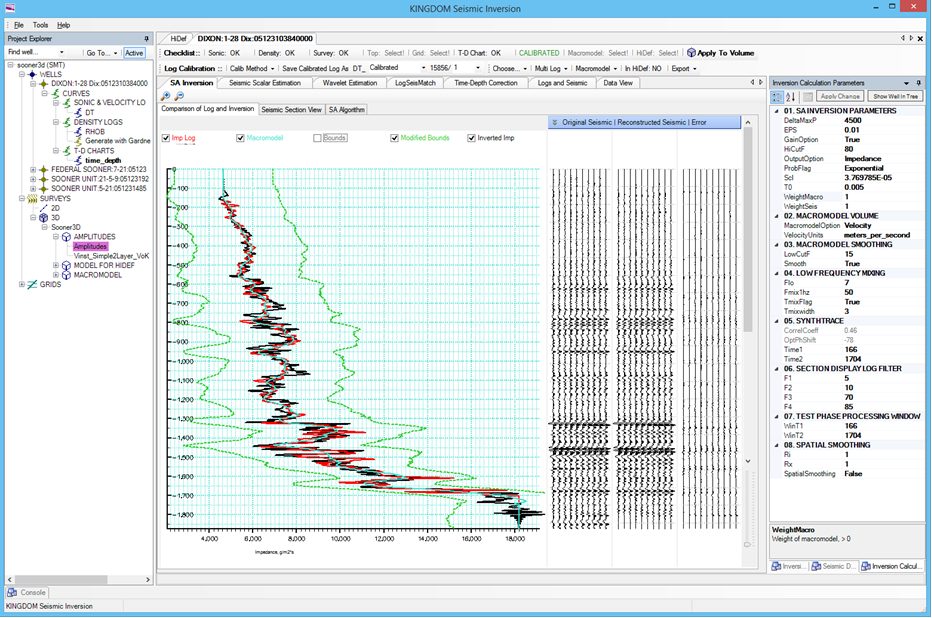Click the Grid: Select! checklist link
932x618 pixels.
(431, 53)
